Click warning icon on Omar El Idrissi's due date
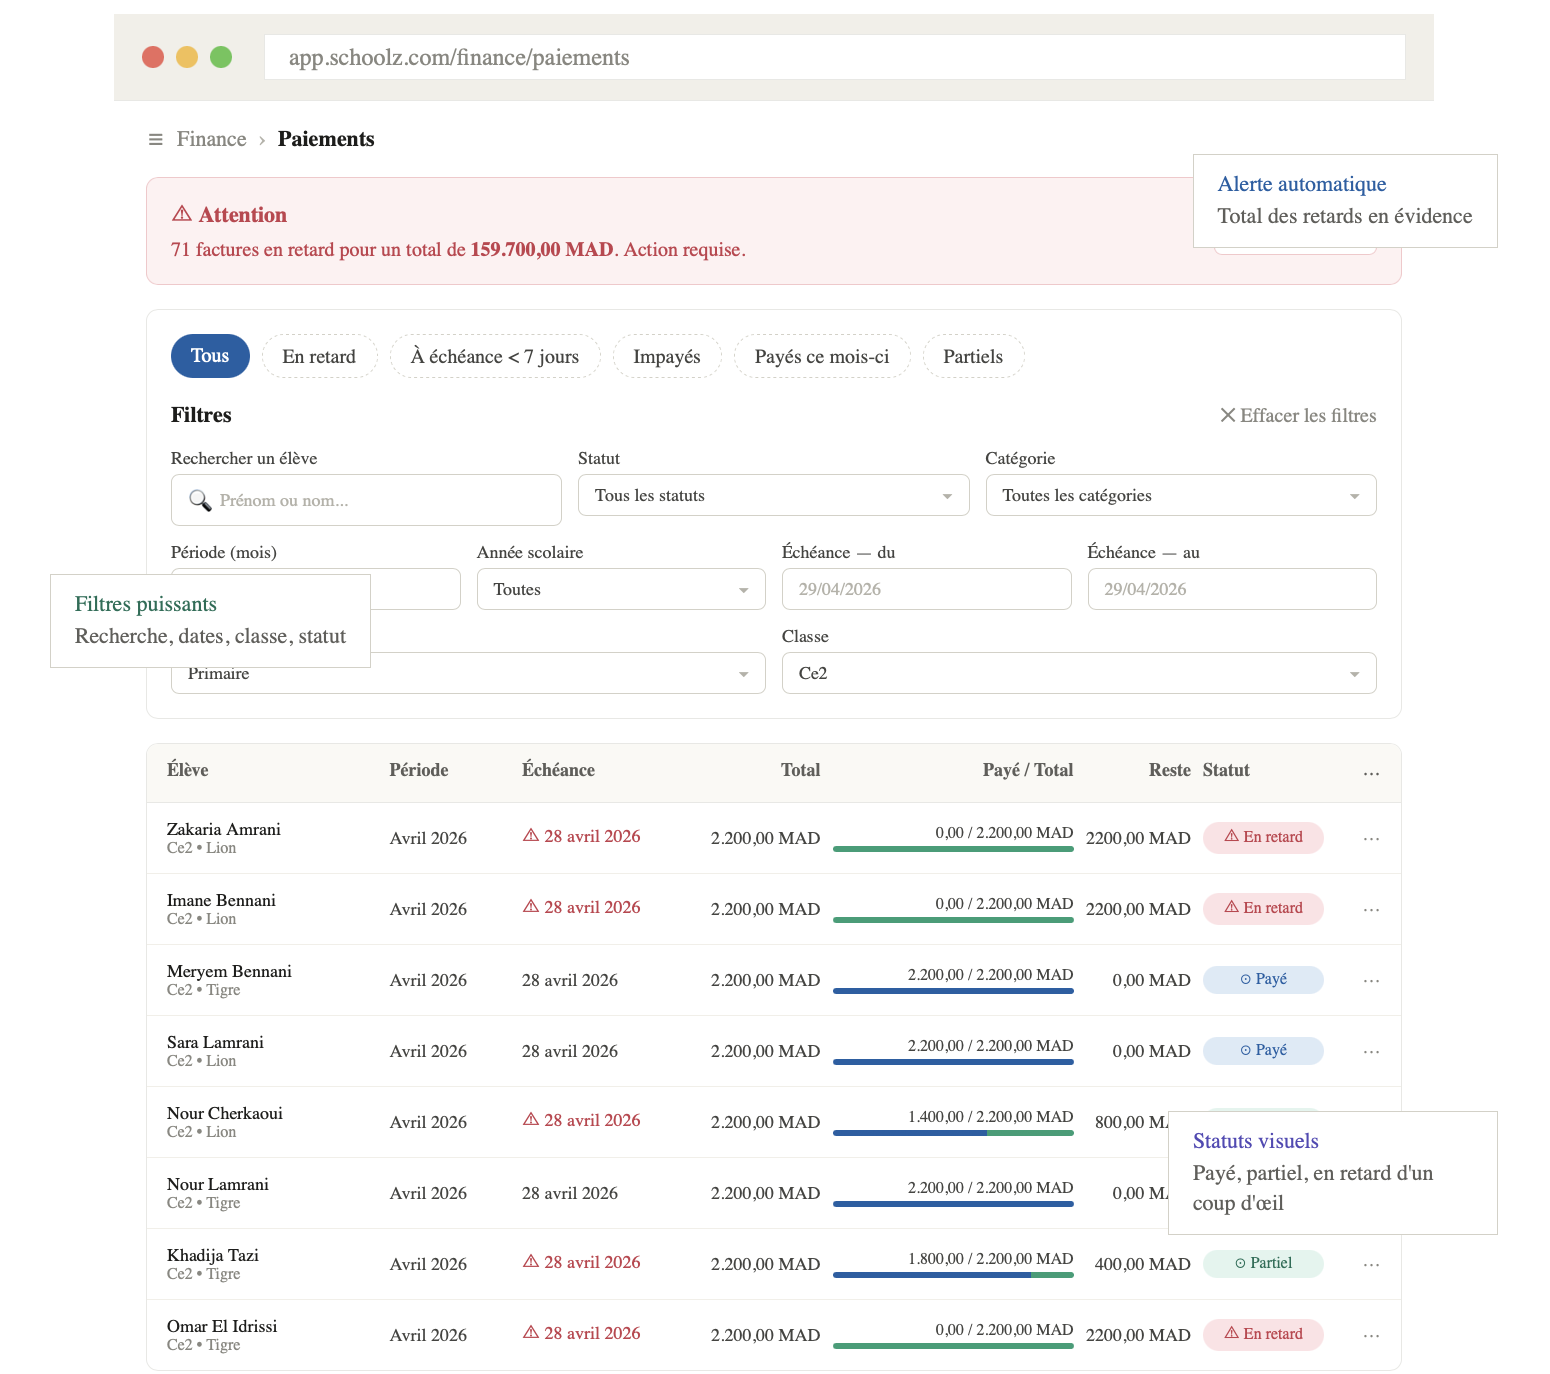Viewport: 1550px width, 1374px height. point(531,1332)
